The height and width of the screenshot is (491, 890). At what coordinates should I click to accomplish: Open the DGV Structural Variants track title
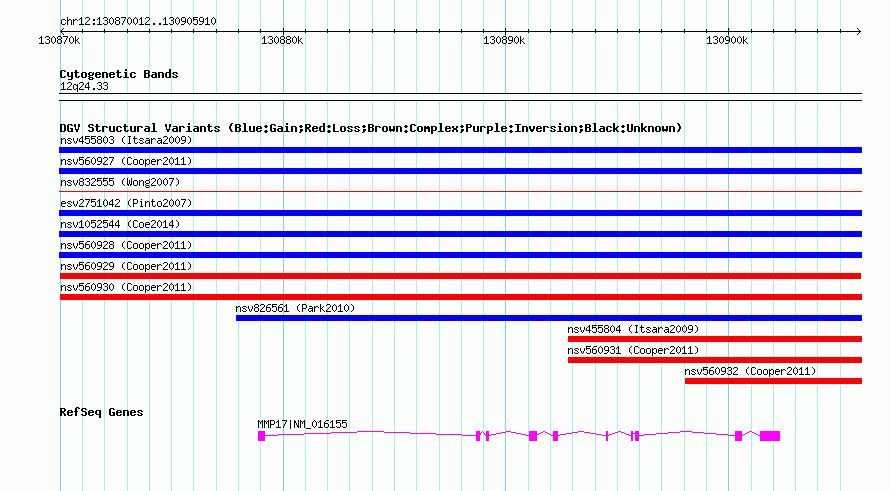[x=371, y=128]
